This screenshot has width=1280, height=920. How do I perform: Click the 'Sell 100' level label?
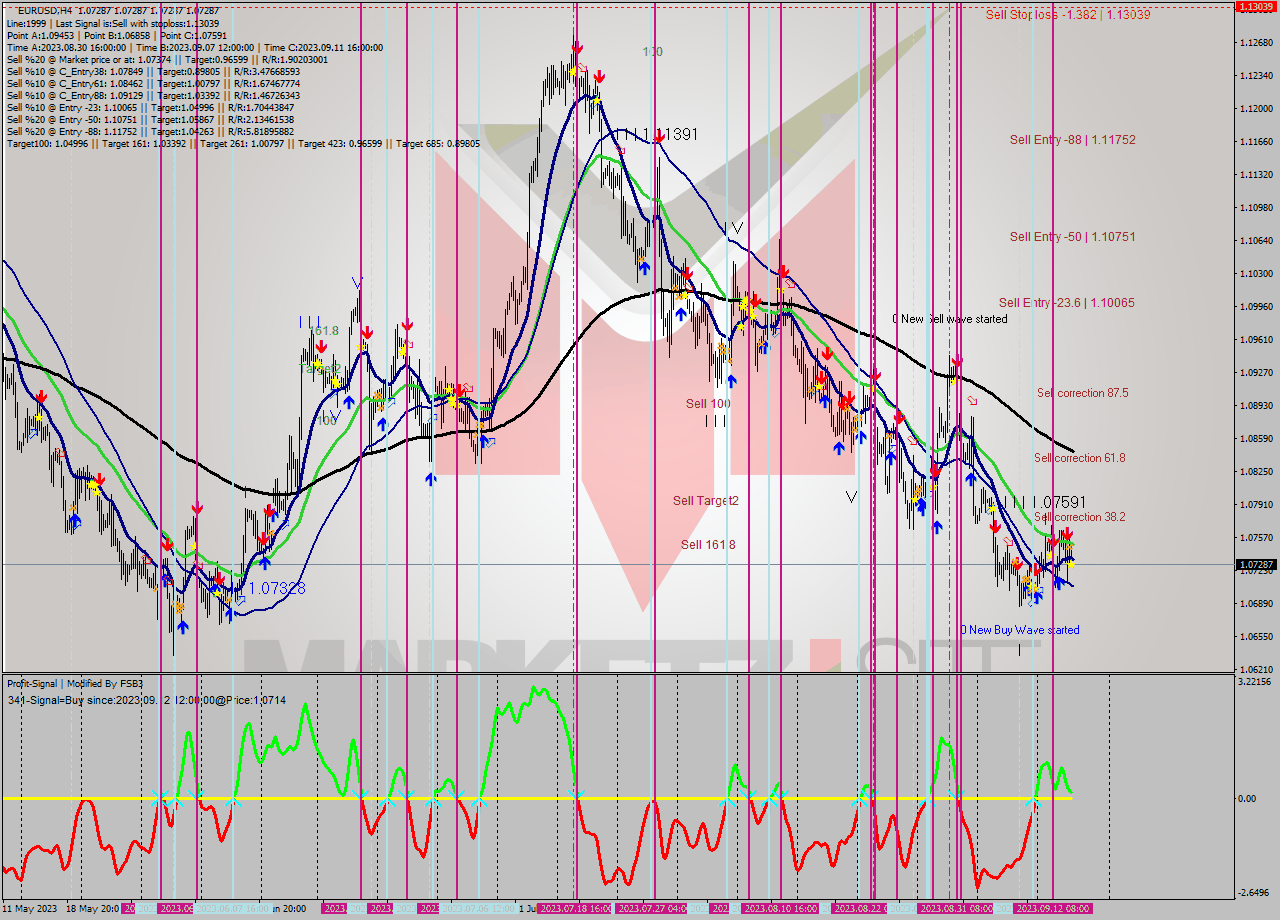click(708, 404)
